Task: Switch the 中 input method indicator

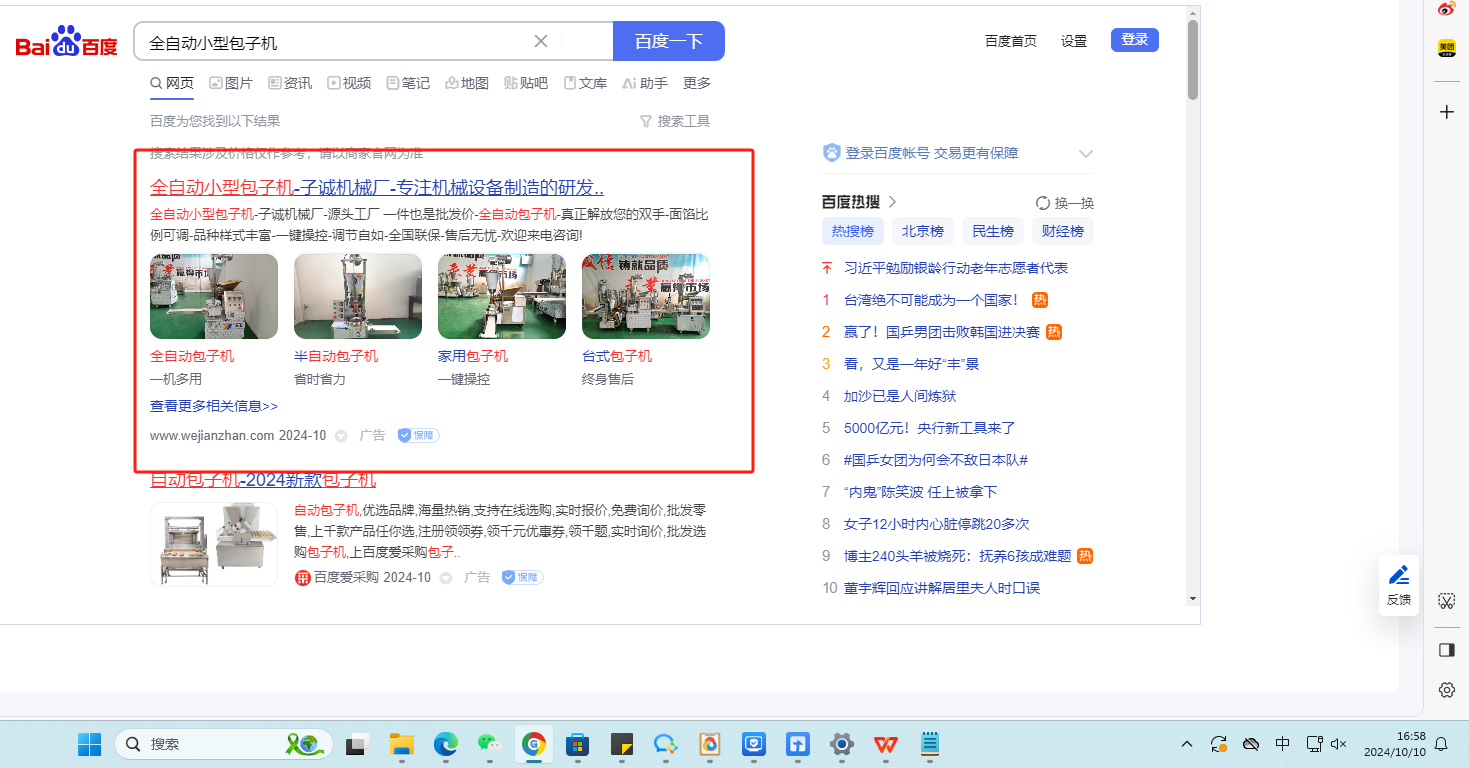Action: 1283,744
